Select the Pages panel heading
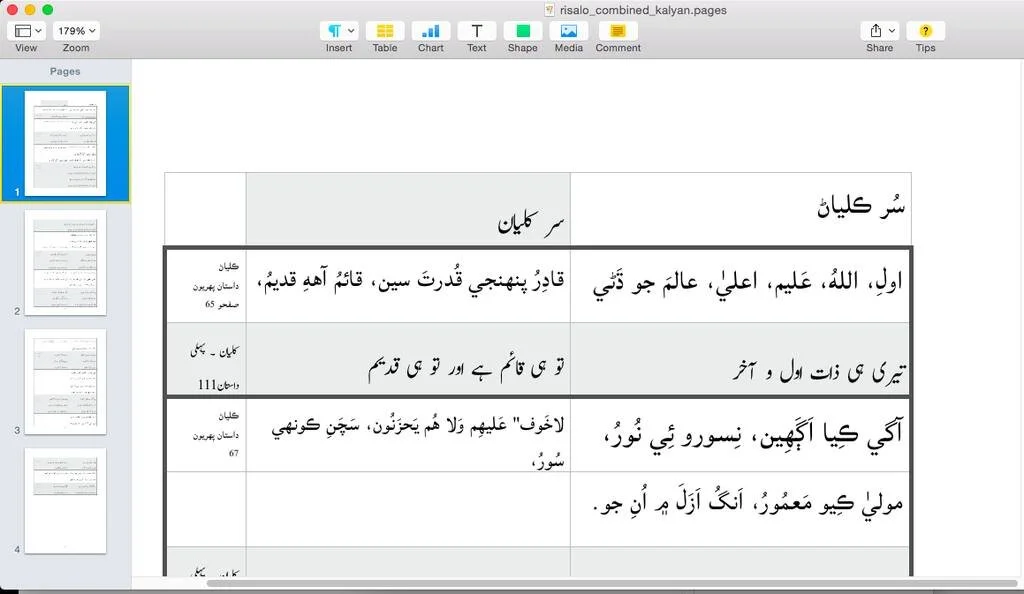 [x=64, y=71]
